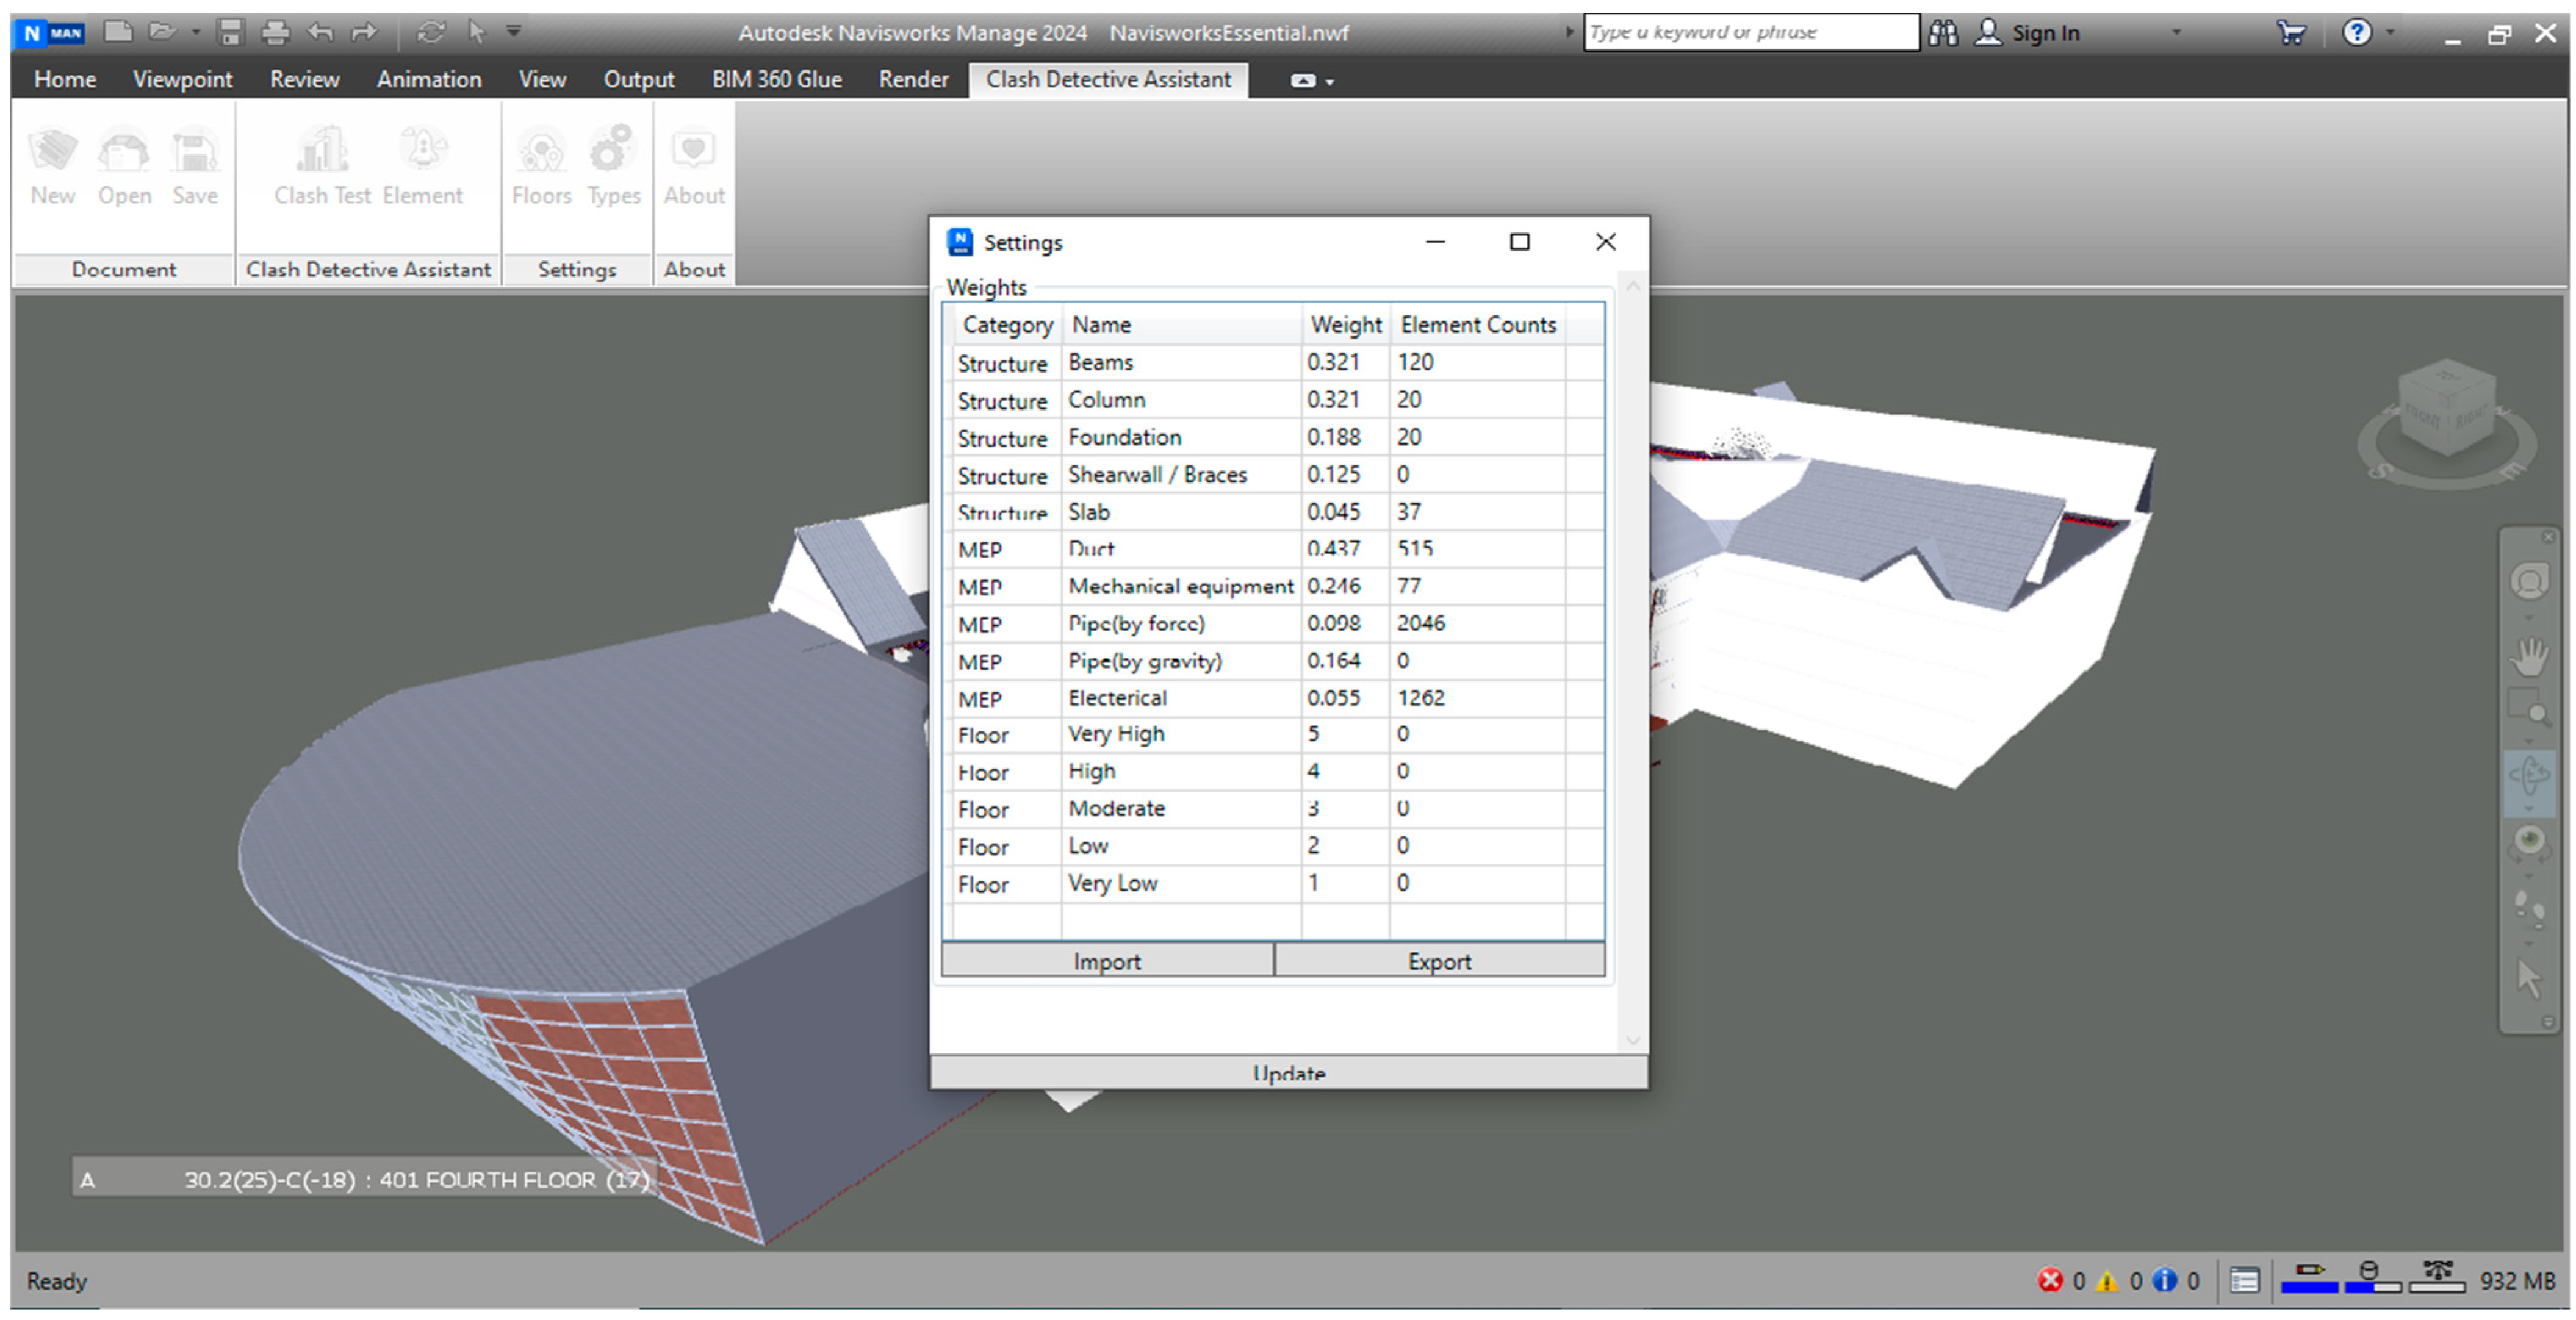Click the Select arrow icon in quick access toolbar
This screenshot has width=2576, height=1320.
[477, 32]
